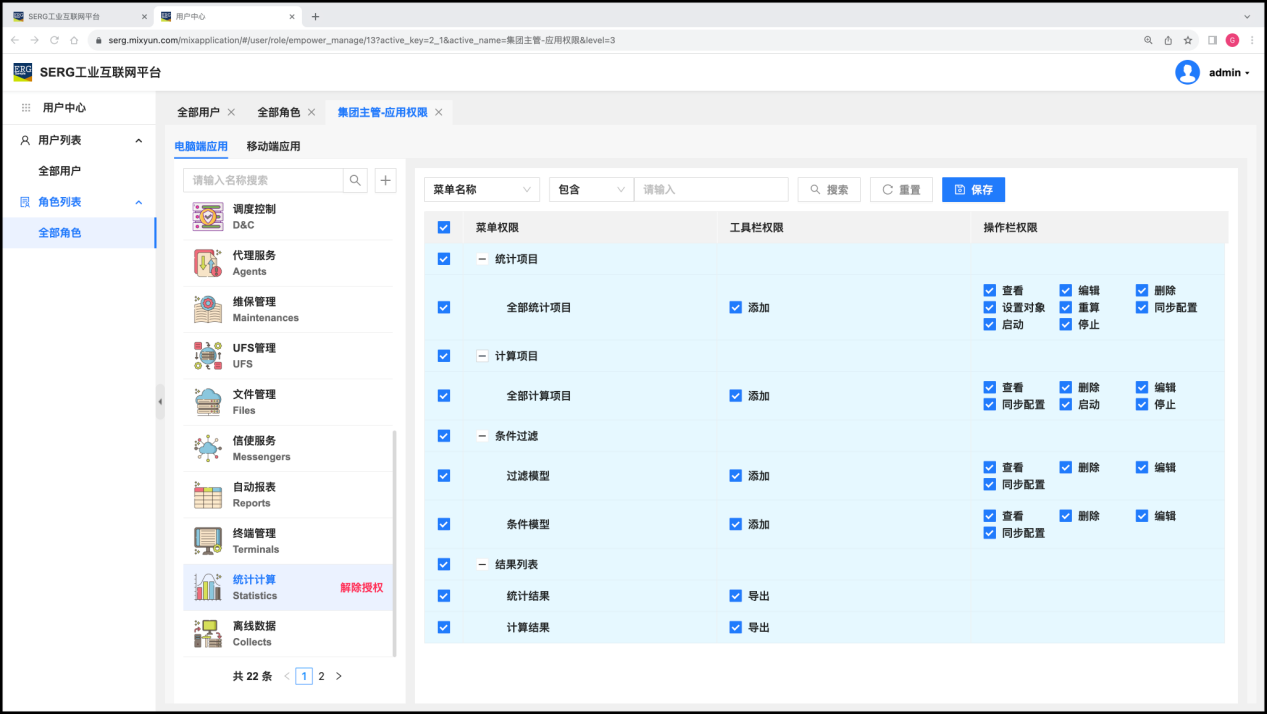Collapse the 统计项目 tree group

482,259
